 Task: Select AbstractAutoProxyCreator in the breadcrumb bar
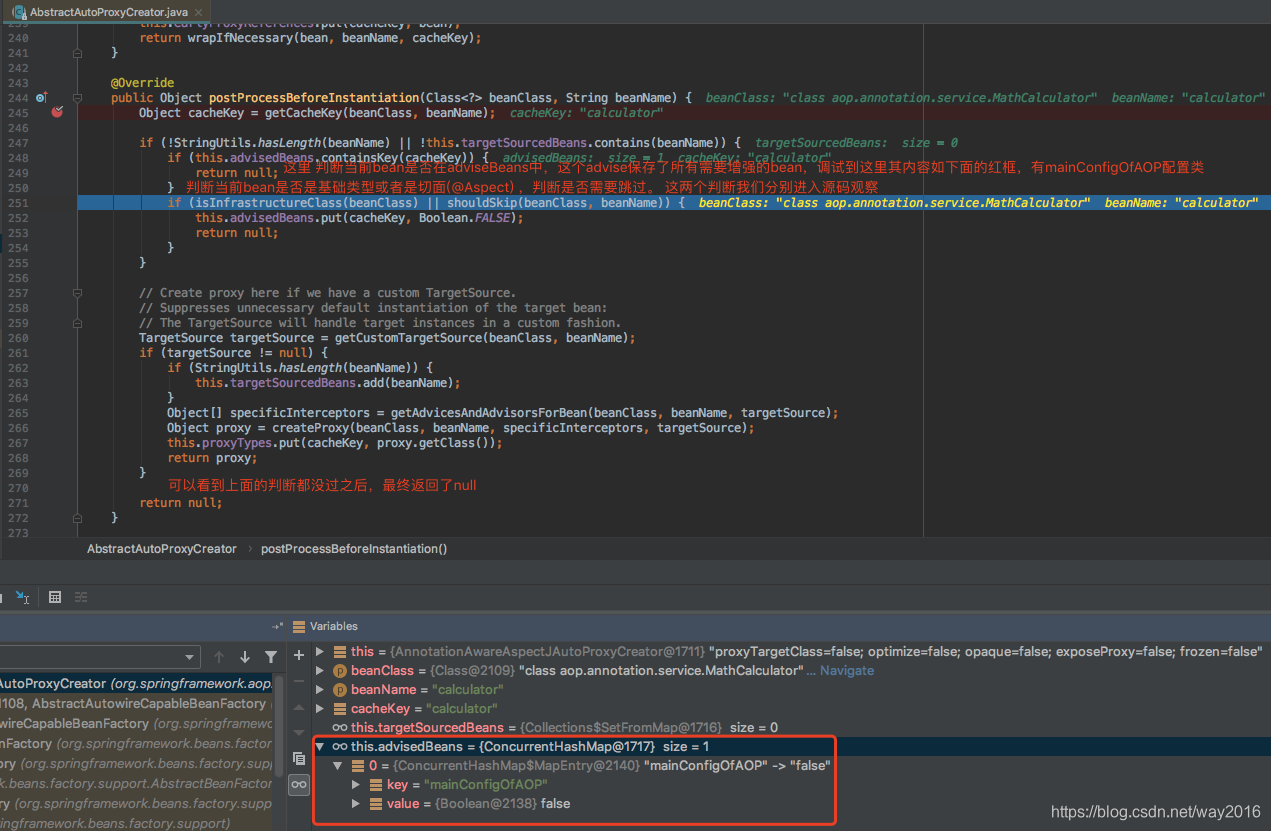(161, 549)
